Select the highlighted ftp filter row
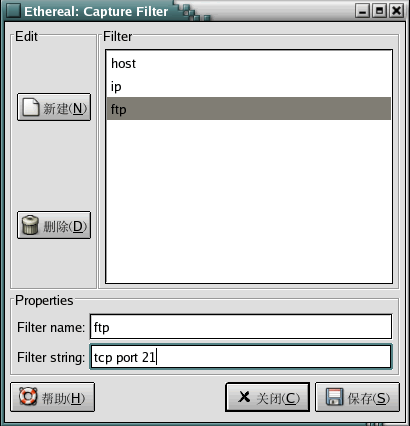 point(249,109)
